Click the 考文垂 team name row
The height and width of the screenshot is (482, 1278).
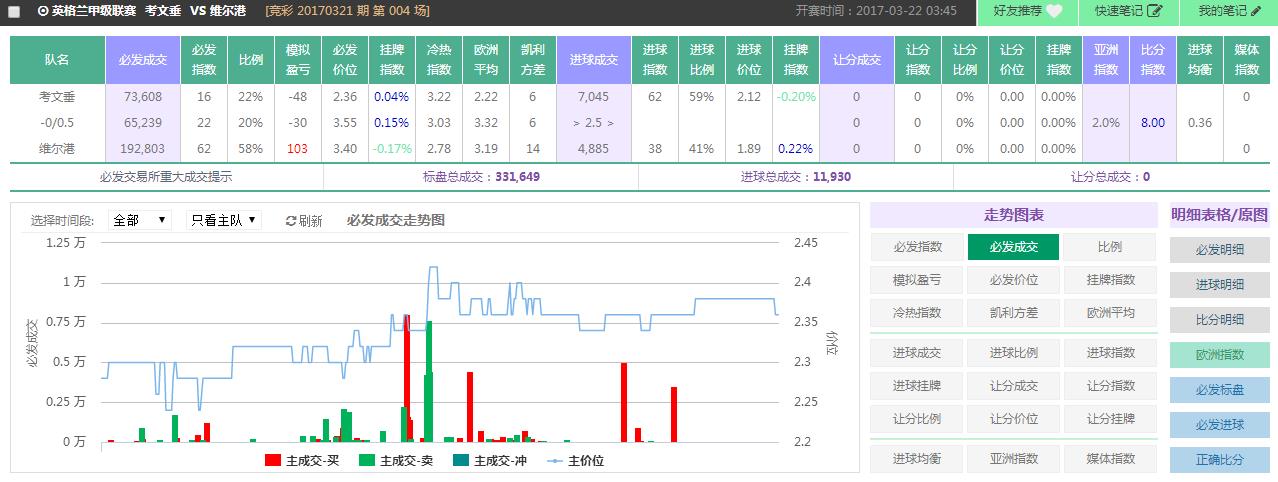pos(57,97)
